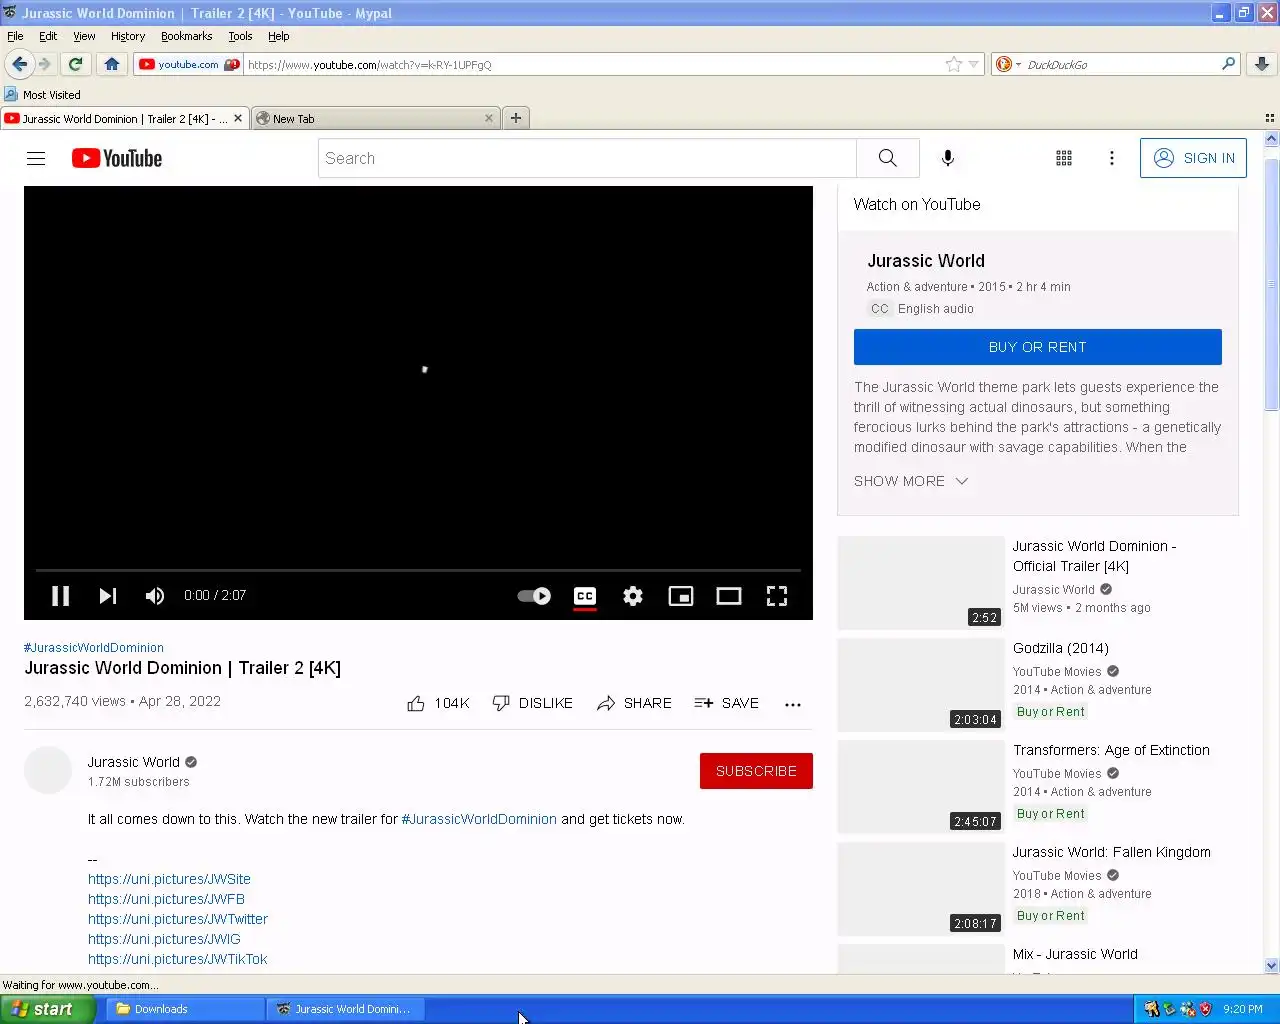The width and height of the screenshot is (1280, 1024).
Task: Open Jurassic World channel avatar
Action: pyautogui.click(x=48, y=770)
